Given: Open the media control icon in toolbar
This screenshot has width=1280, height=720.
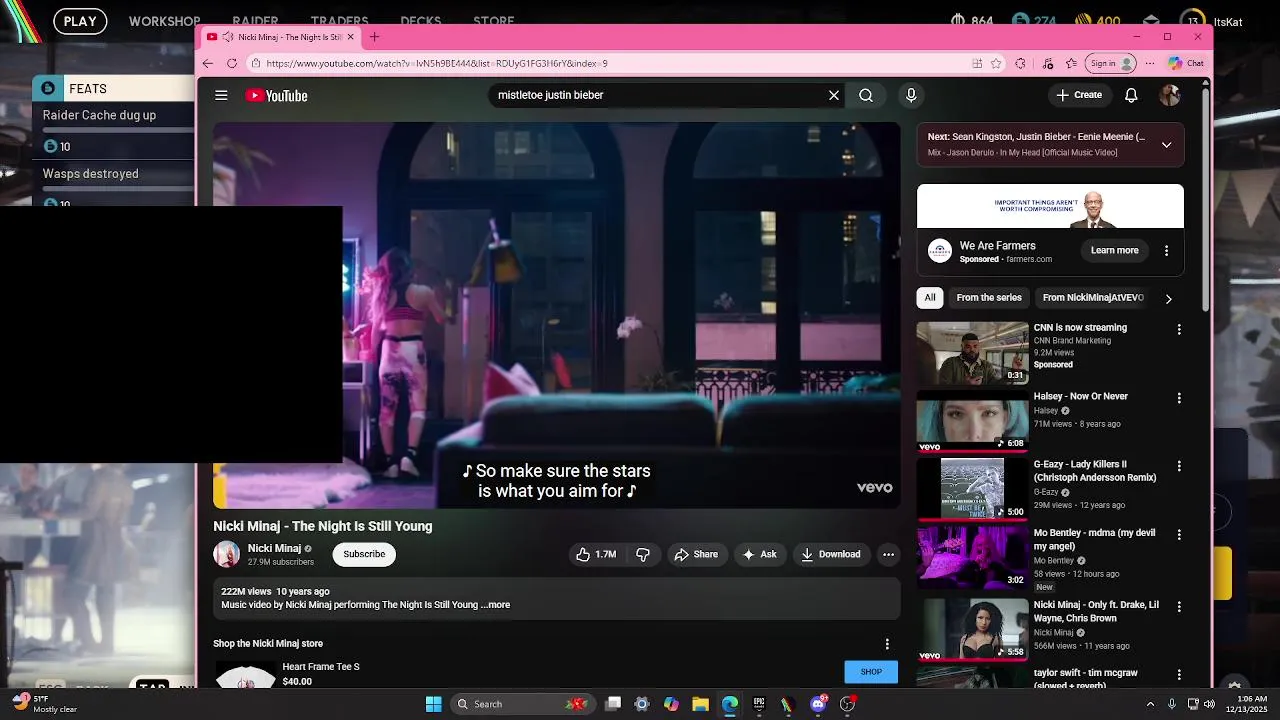Looking at the screenshot, I should click(1047, 63).
